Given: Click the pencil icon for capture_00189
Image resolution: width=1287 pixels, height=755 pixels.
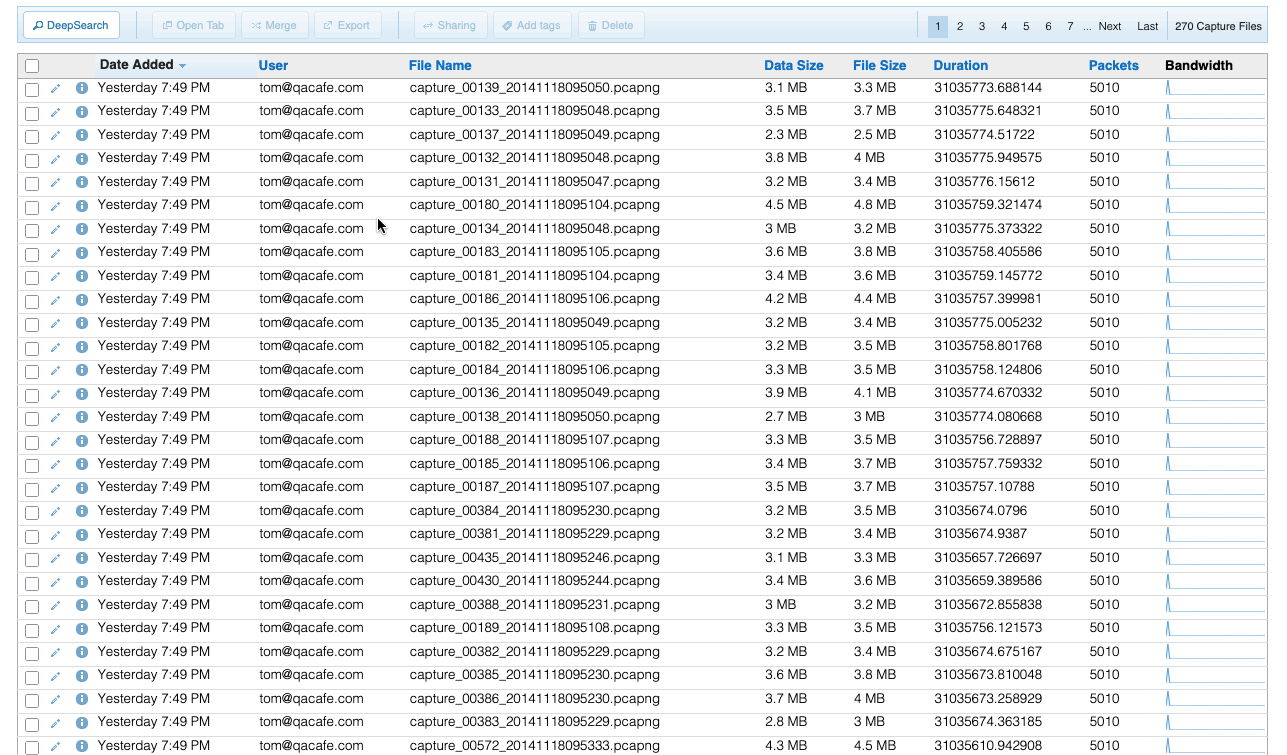Looking at the screenshot, I should click(x=56, y=630).
